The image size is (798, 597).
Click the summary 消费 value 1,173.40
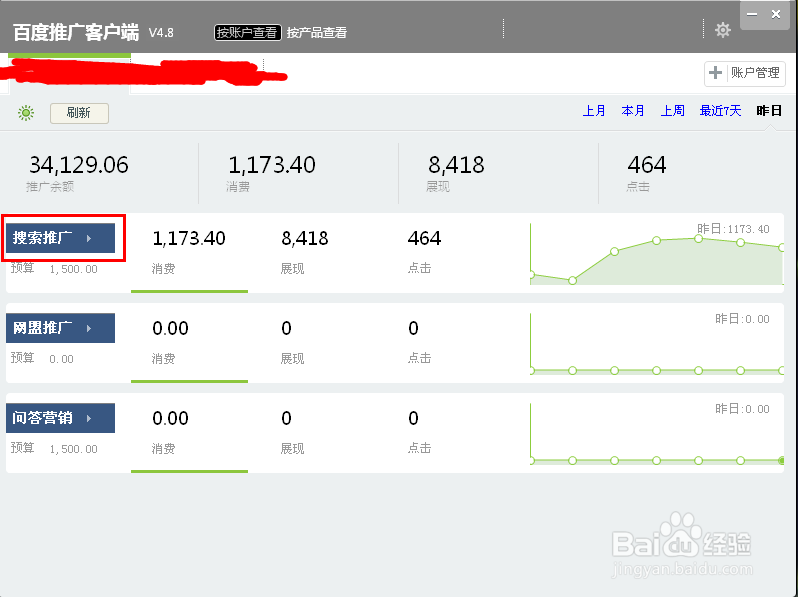(272, 165)
